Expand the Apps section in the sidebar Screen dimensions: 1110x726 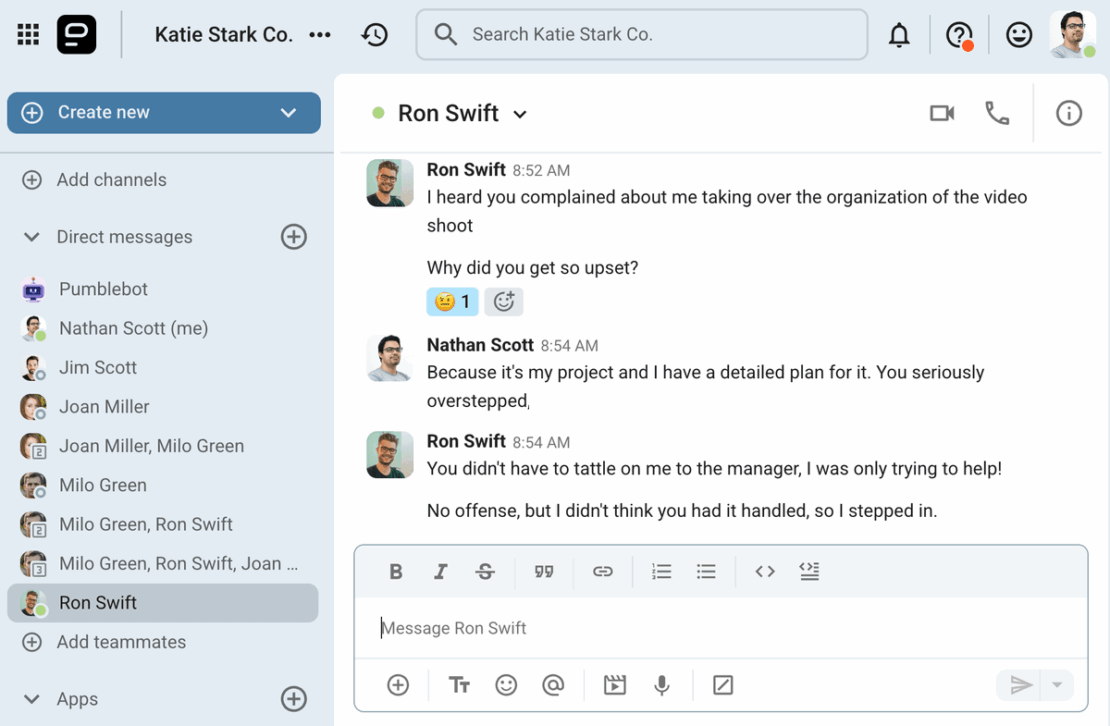(30, 699)
